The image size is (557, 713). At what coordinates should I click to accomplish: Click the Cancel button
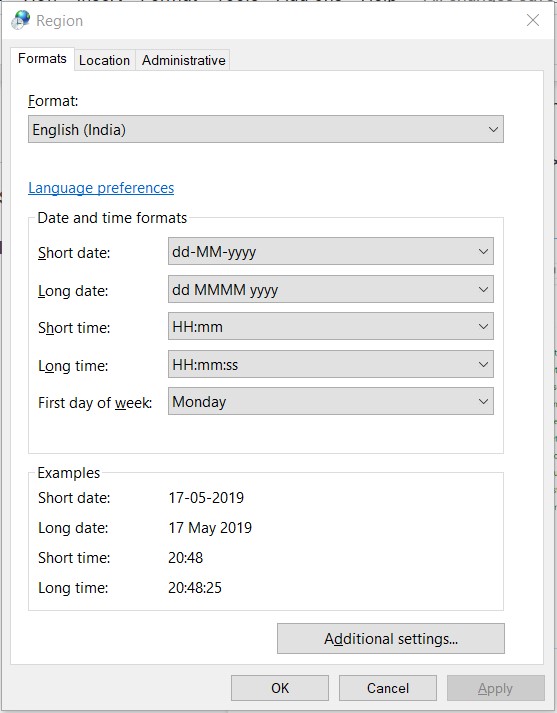[x=388, y=688]
